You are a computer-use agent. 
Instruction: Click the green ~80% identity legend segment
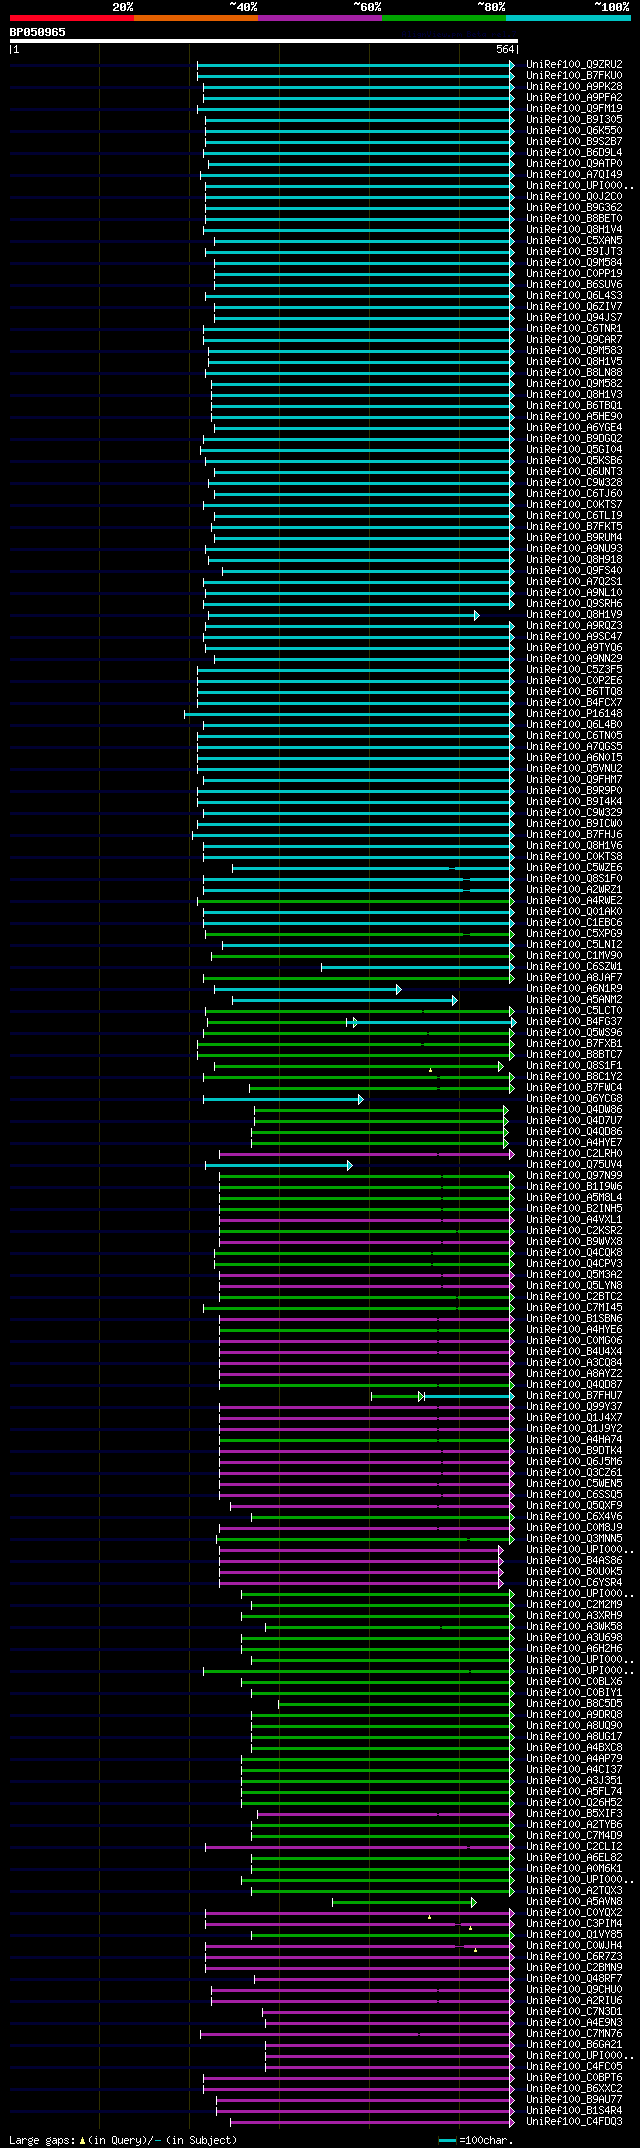[444, 18]
